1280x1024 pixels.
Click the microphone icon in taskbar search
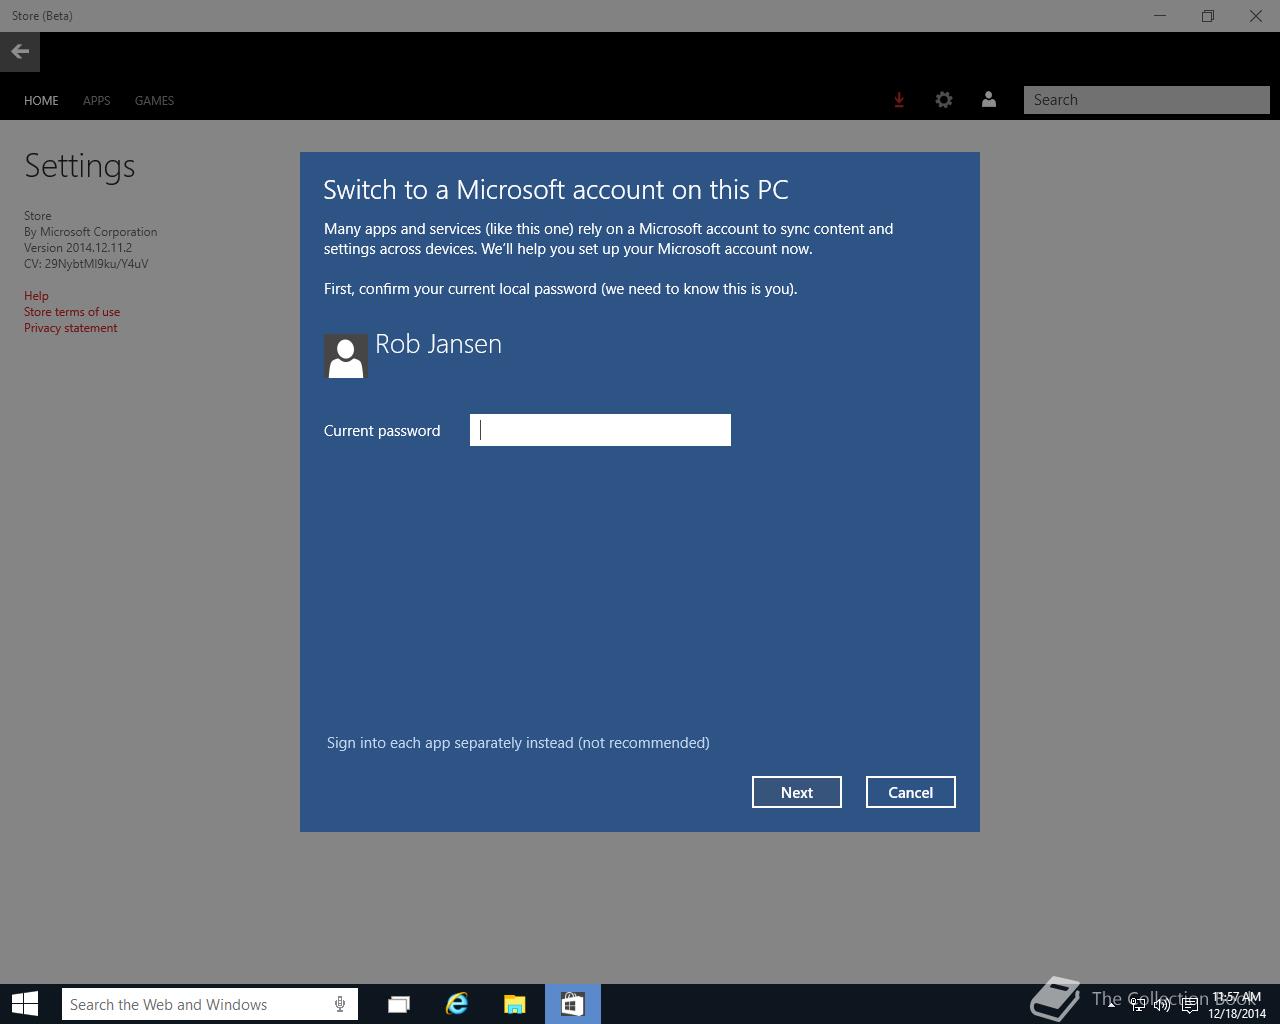point(340,1004)
